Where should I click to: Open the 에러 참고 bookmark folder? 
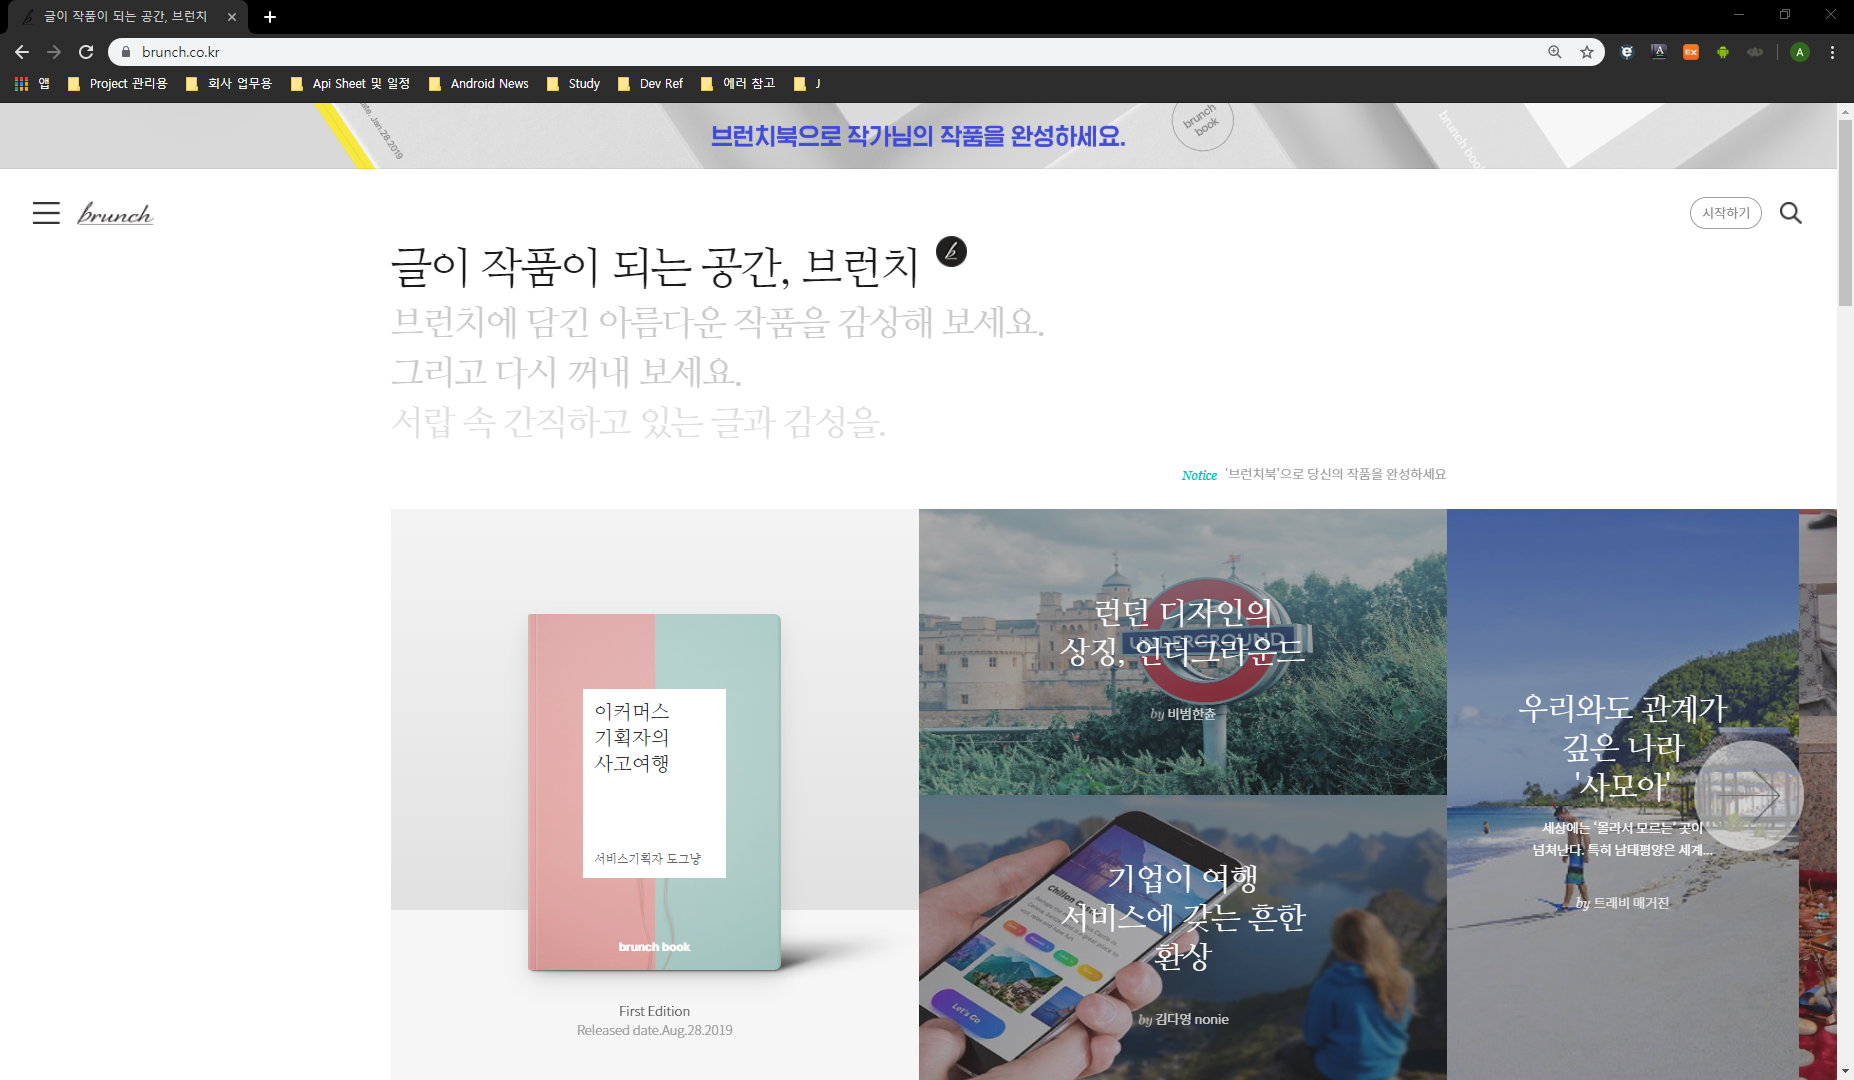click(738, 84)
